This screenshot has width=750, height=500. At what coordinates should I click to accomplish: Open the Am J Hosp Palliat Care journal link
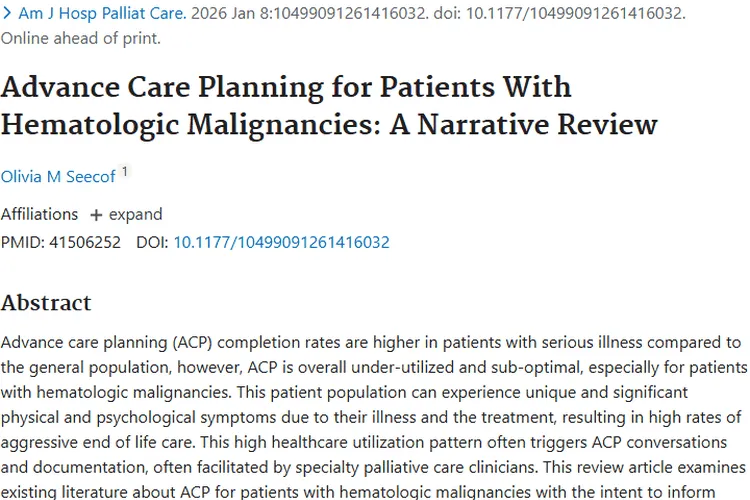(102, 14)
